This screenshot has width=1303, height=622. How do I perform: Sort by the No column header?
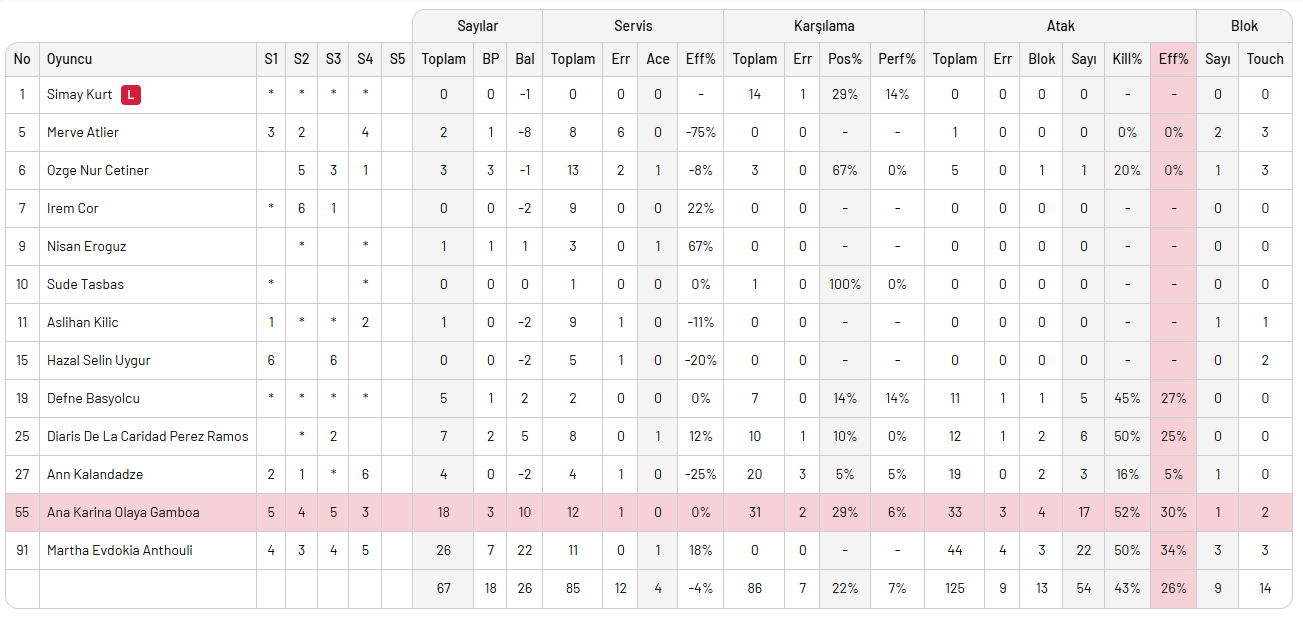pyautogui.click(x=22, y=59)
